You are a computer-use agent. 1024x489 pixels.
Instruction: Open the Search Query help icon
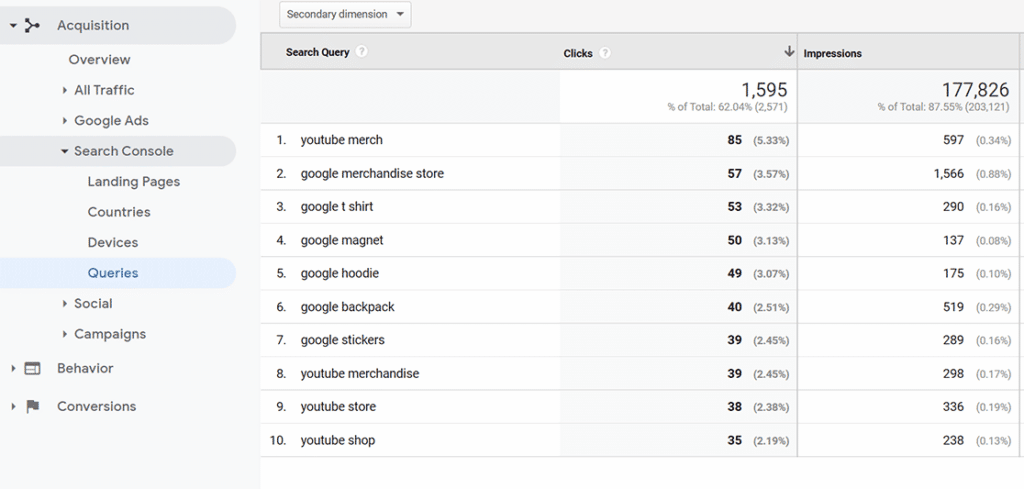click(x=361, y=52)
